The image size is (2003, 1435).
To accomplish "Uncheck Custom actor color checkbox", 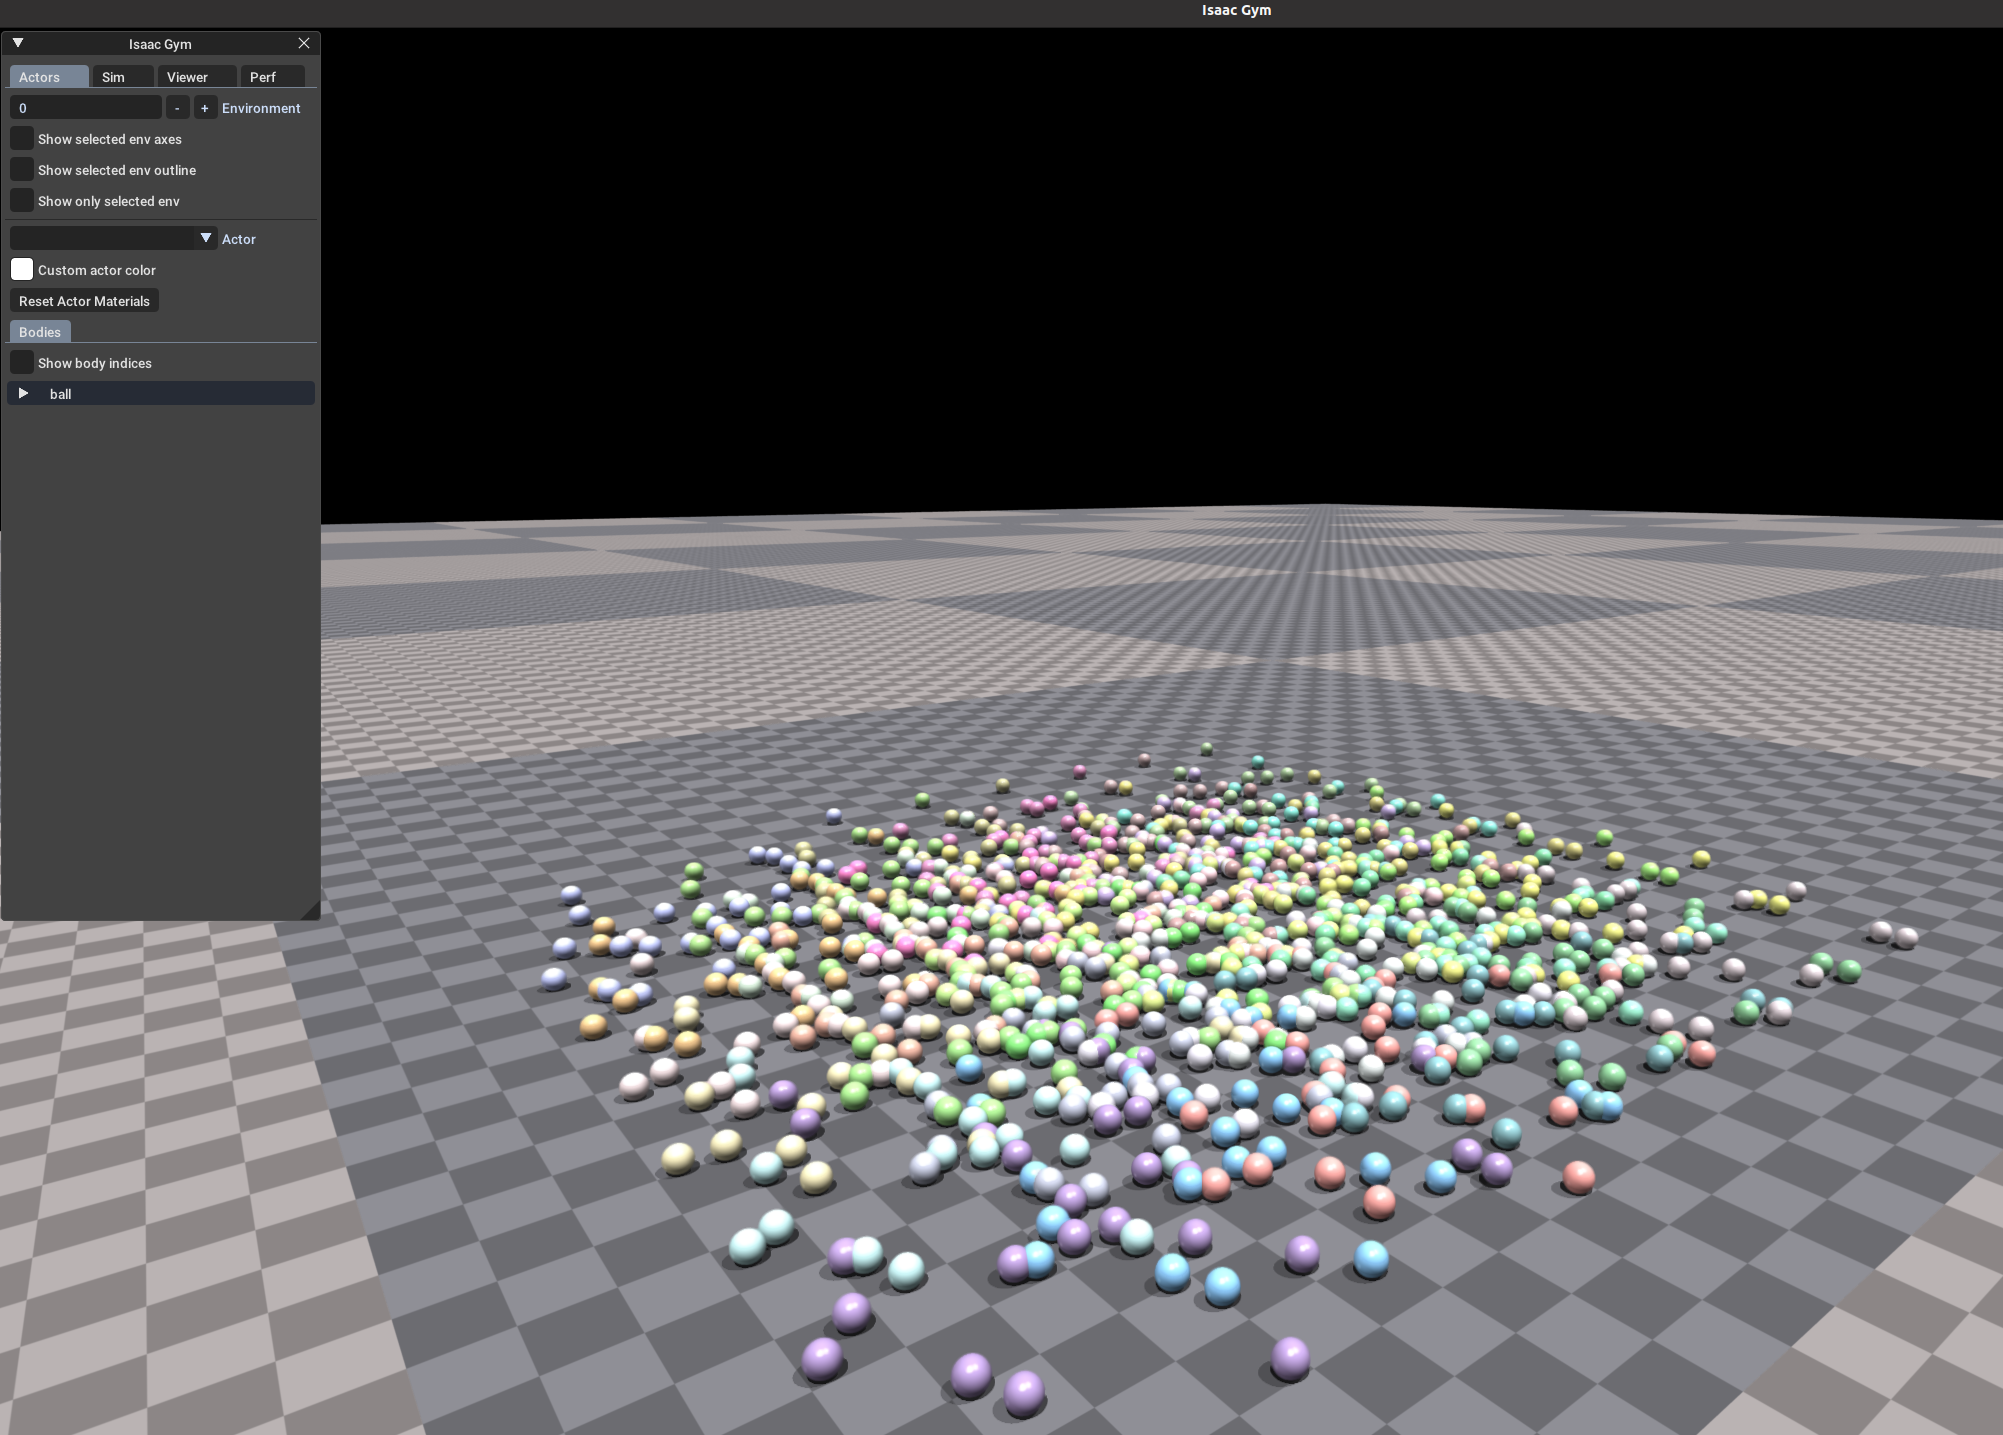I will 22,270.
